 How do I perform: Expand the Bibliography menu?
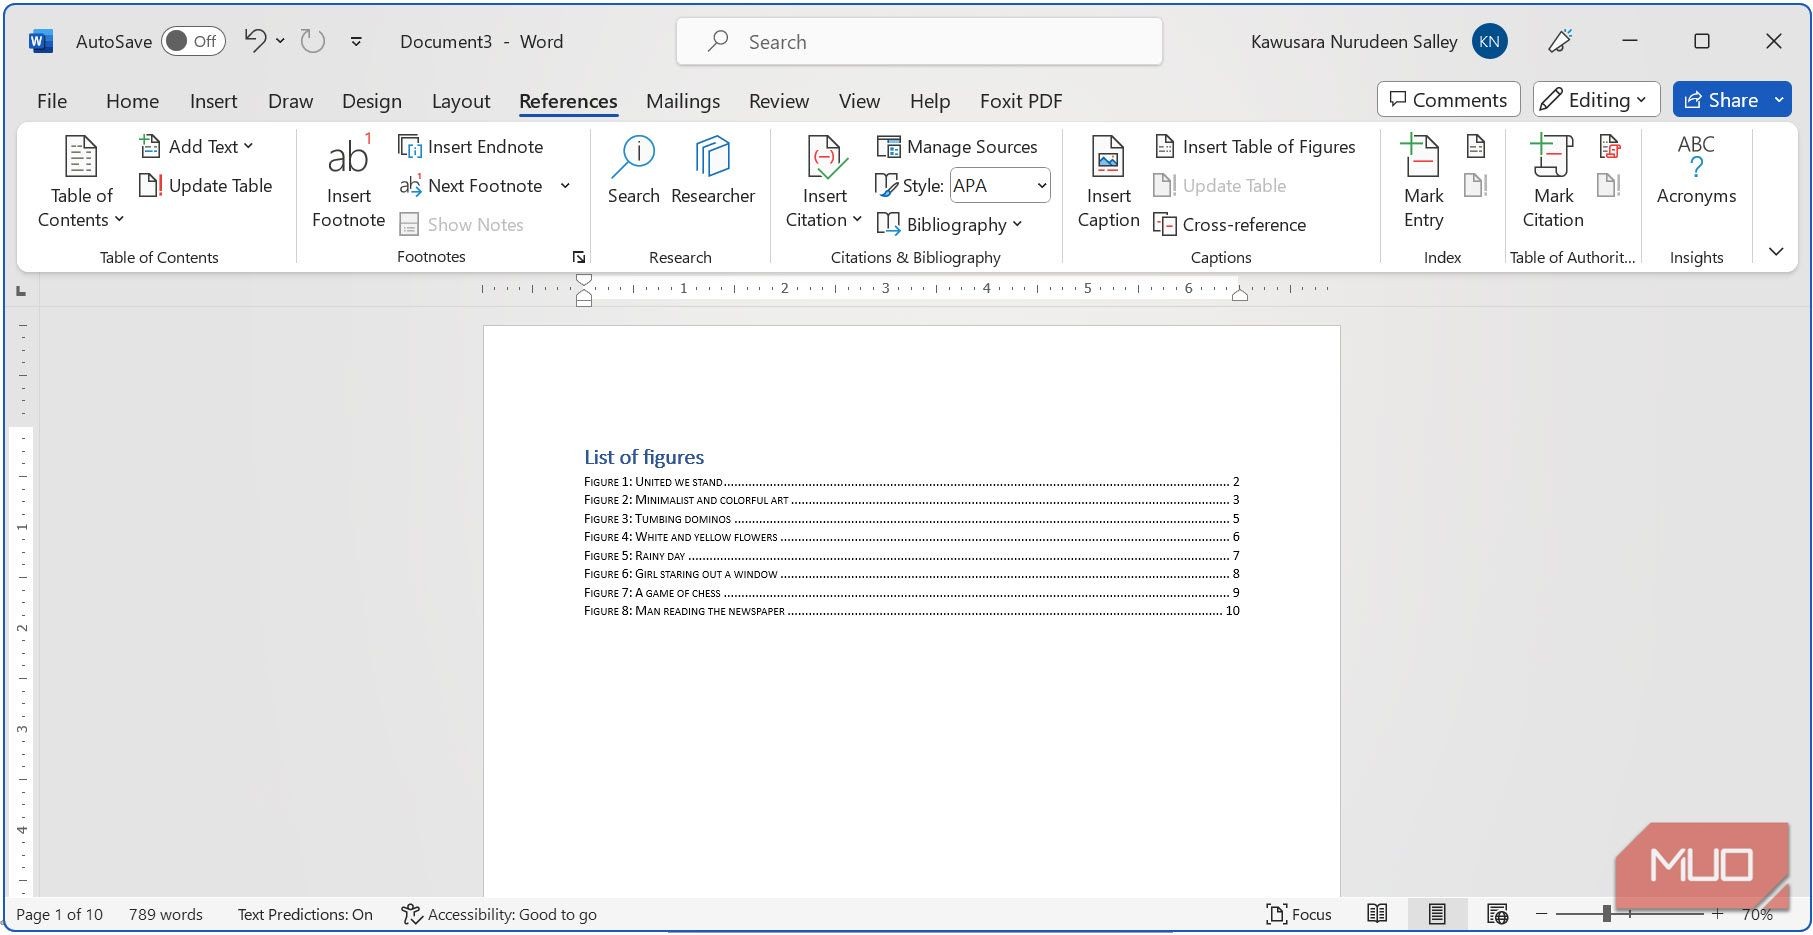click(x=950, y=224)
